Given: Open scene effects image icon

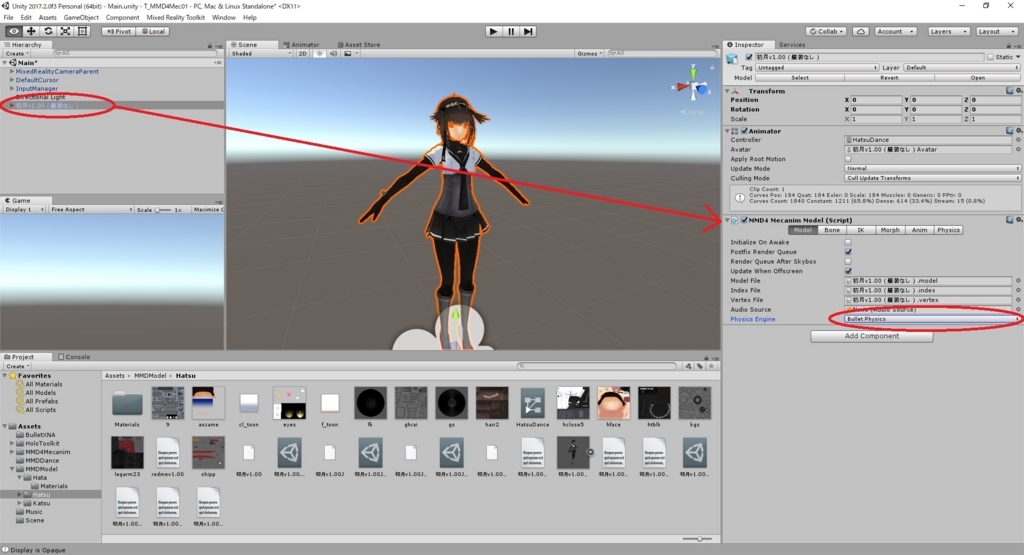Looking at the screenshot, I should pos(348,54).
